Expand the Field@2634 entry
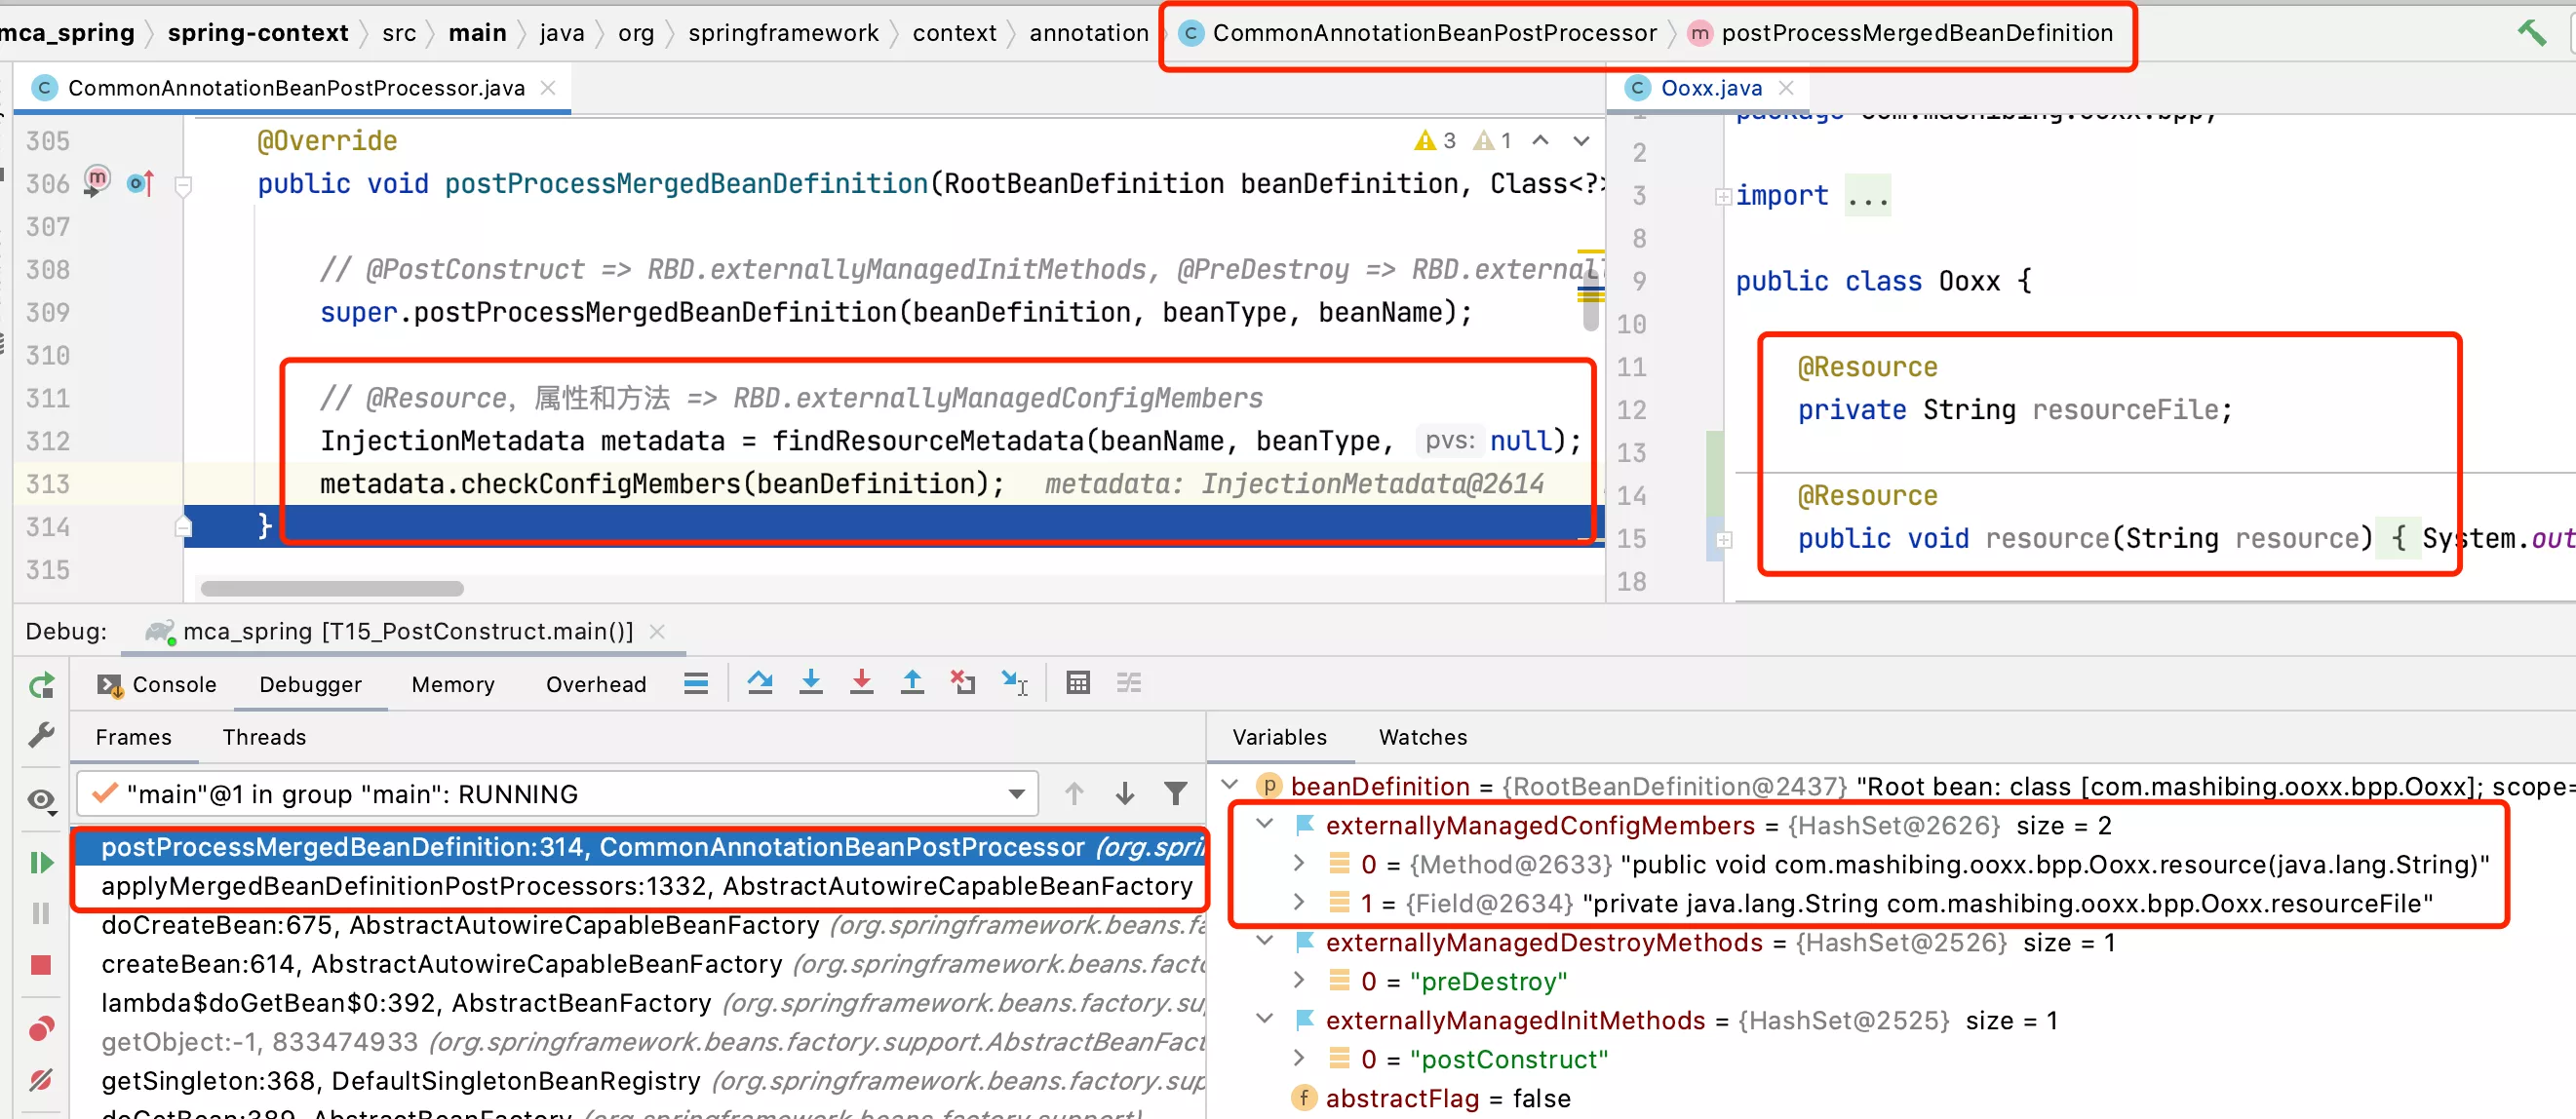Viewport: 2576px width, 1119px height. click(1299, 902)
